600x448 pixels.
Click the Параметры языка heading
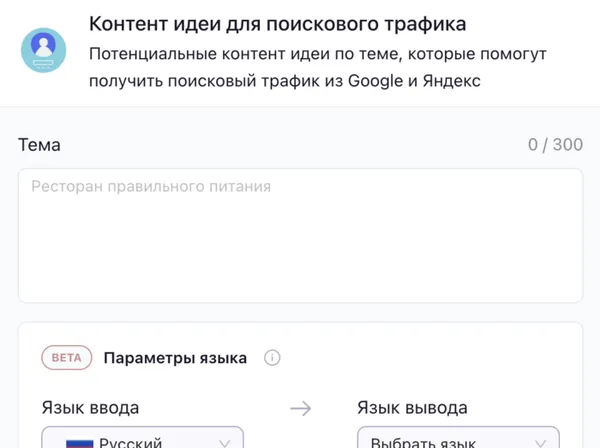coord(175,358)
